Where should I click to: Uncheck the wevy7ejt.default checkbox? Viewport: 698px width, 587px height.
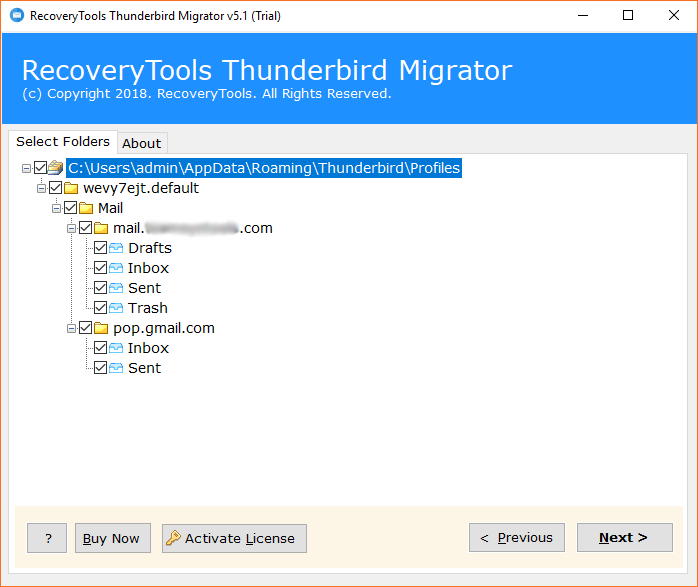coord(56,188)
